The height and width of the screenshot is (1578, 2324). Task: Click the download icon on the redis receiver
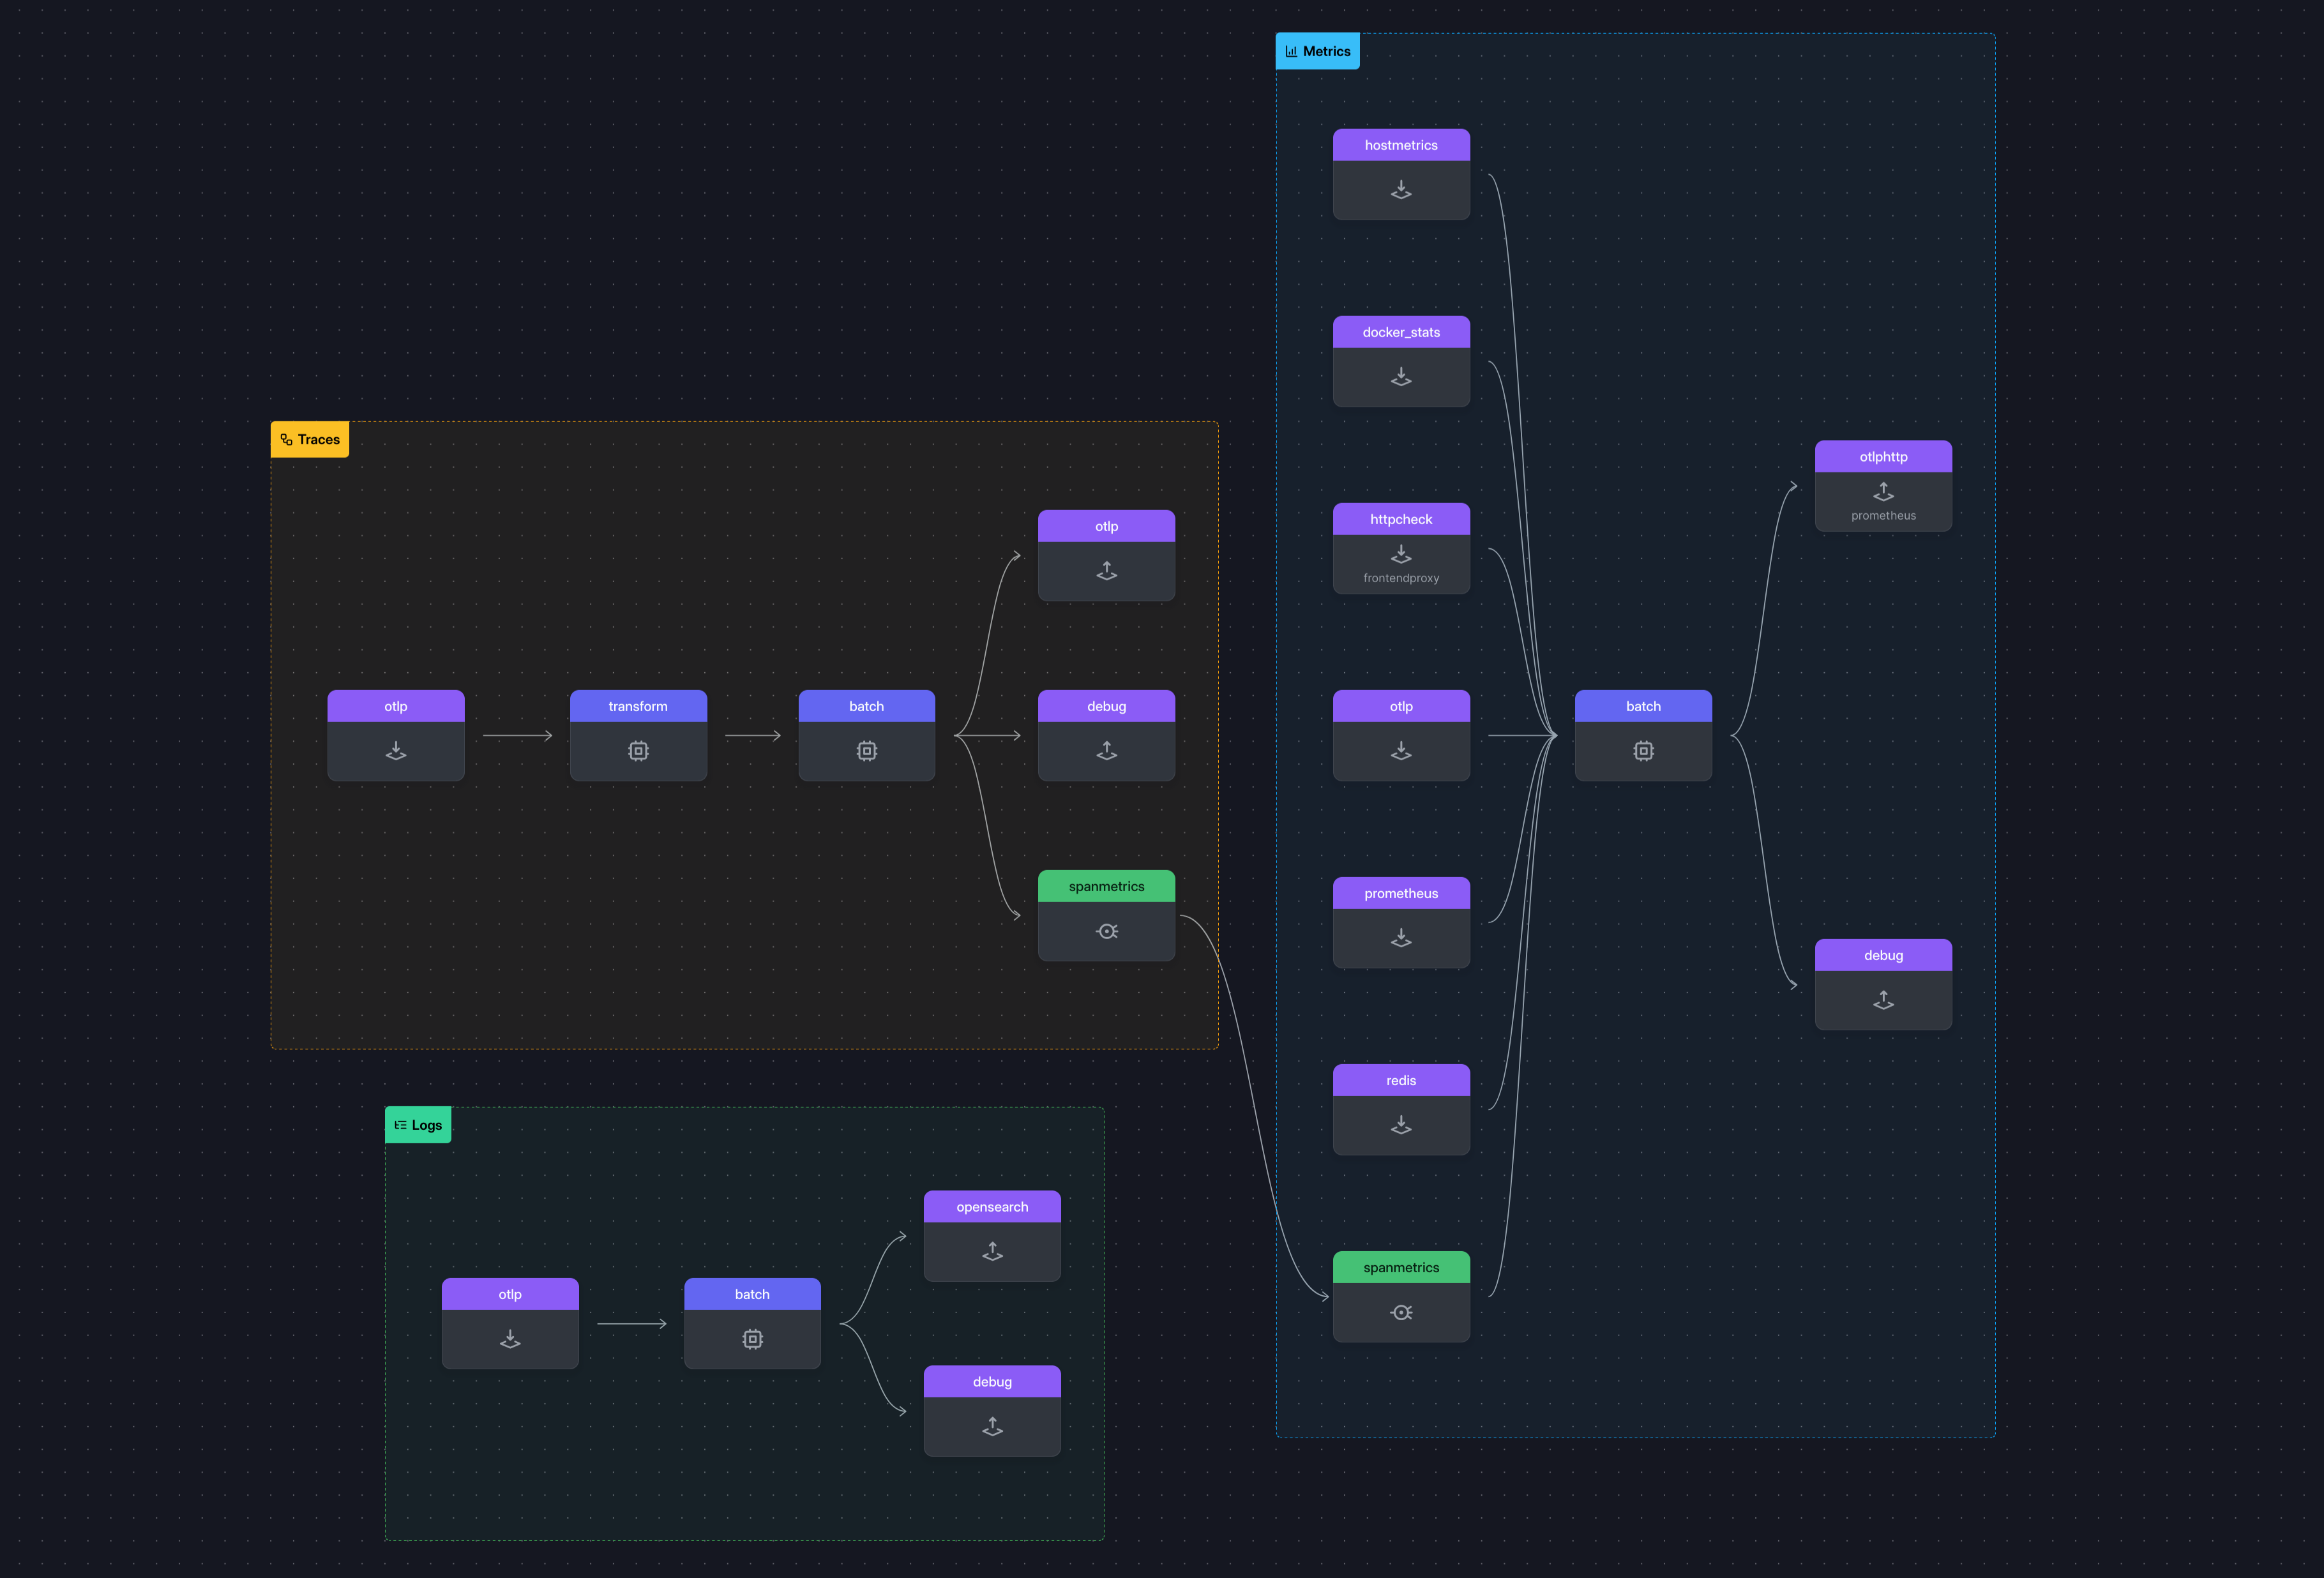pyautogui.click(x=1401, y=1125)
